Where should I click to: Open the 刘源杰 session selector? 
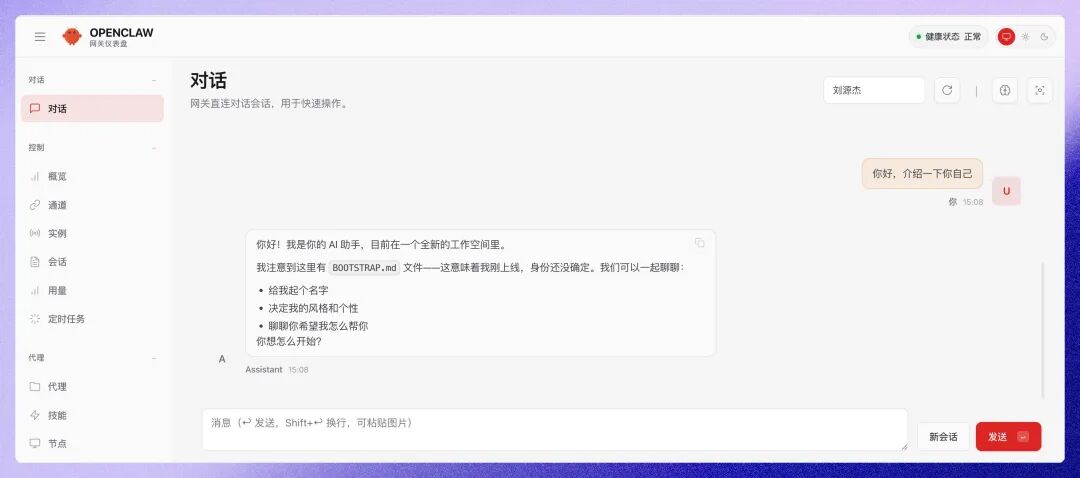pyautogui.click(x=874, y=90)
